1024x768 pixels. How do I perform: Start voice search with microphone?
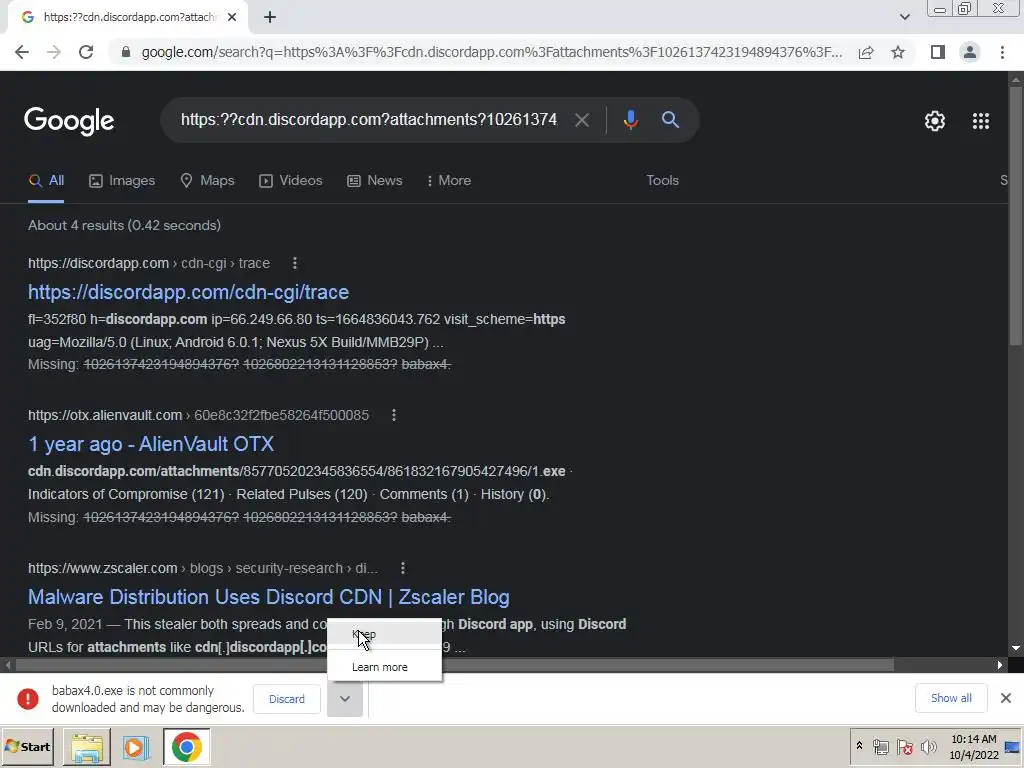630,120
